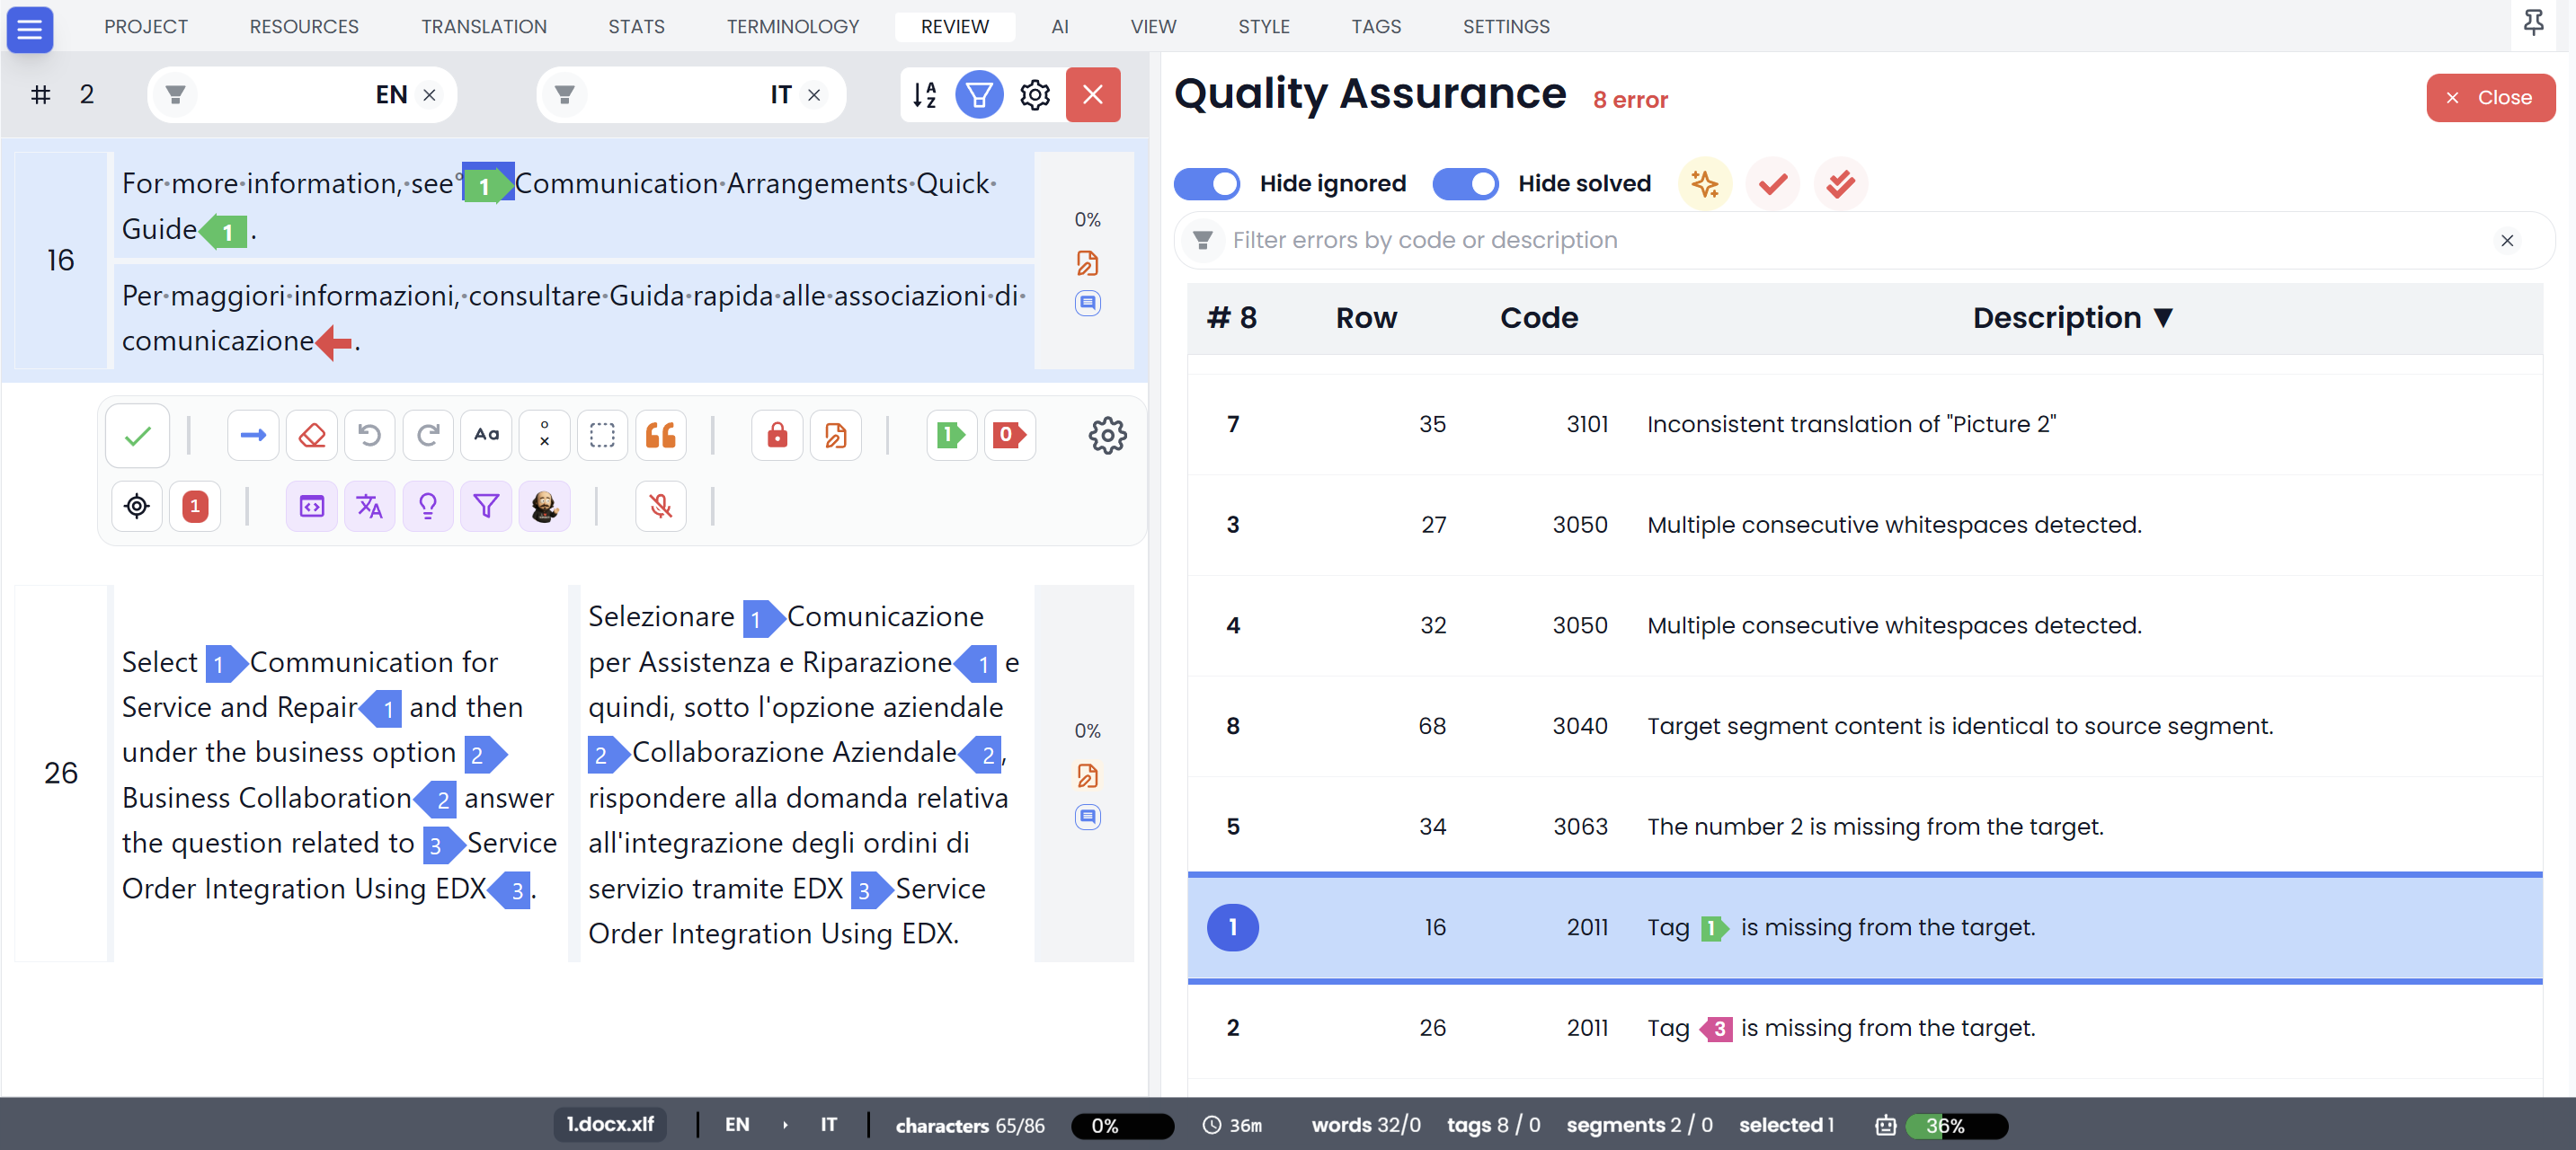Close the Quality Assurance panel
Viewport: 2576px width, 1150px height.
(x=2491, y=97)
